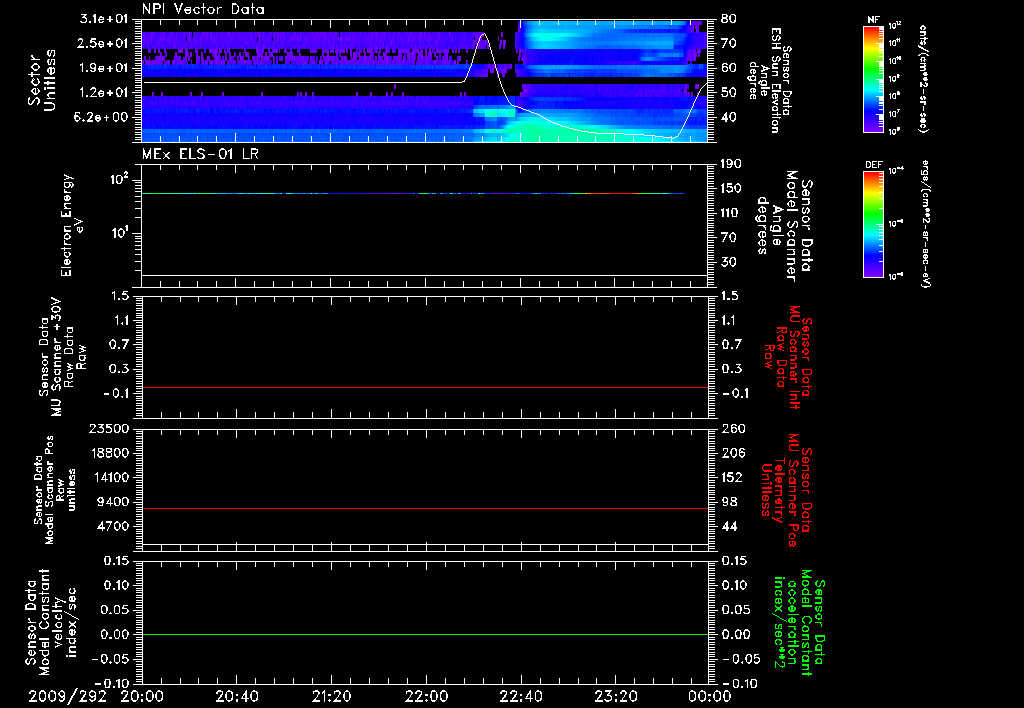This screenshot has width=1024, height=708.
Task: Click the NPI Vector Data panel title
Action: coord(203,9)
